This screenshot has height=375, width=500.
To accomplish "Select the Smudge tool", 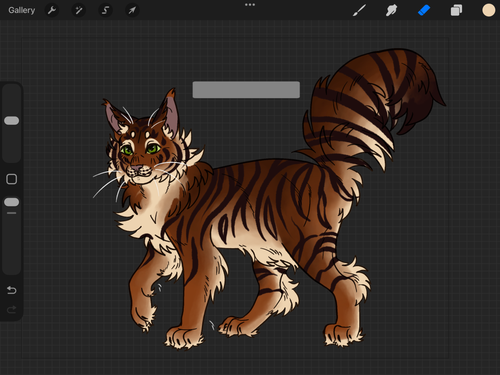I will (x=391, y=10).
